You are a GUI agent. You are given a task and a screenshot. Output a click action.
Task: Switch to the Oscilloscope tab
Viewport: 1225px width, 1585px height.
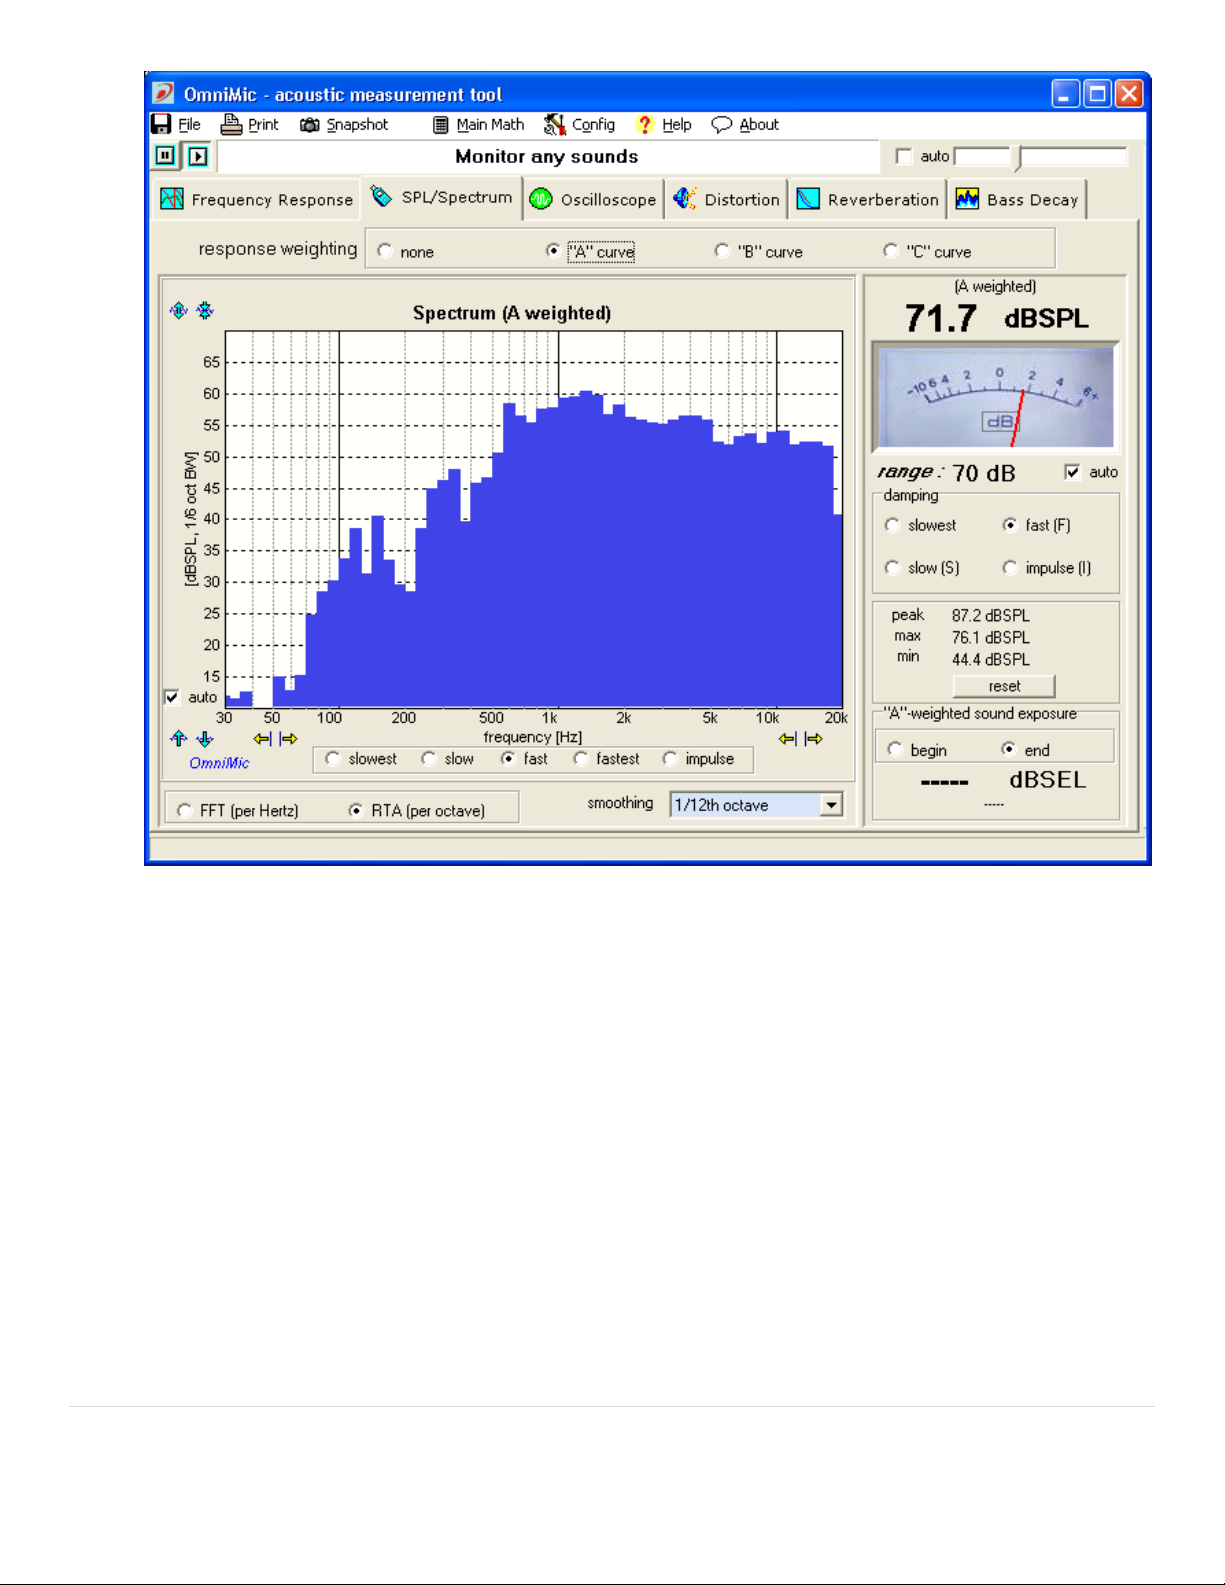pos(593,199)
